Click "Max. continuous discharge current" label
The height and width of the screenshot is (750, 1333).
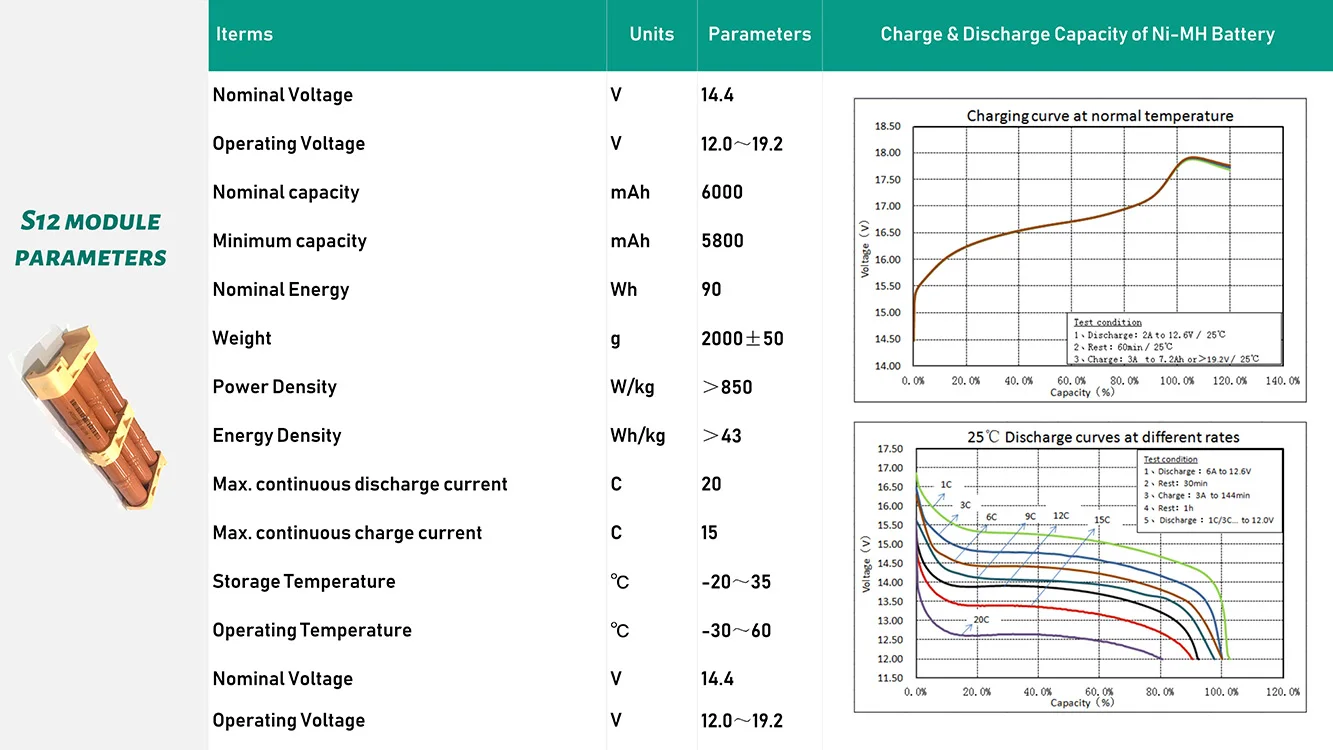pyautogui.click(x=359, y=484)
